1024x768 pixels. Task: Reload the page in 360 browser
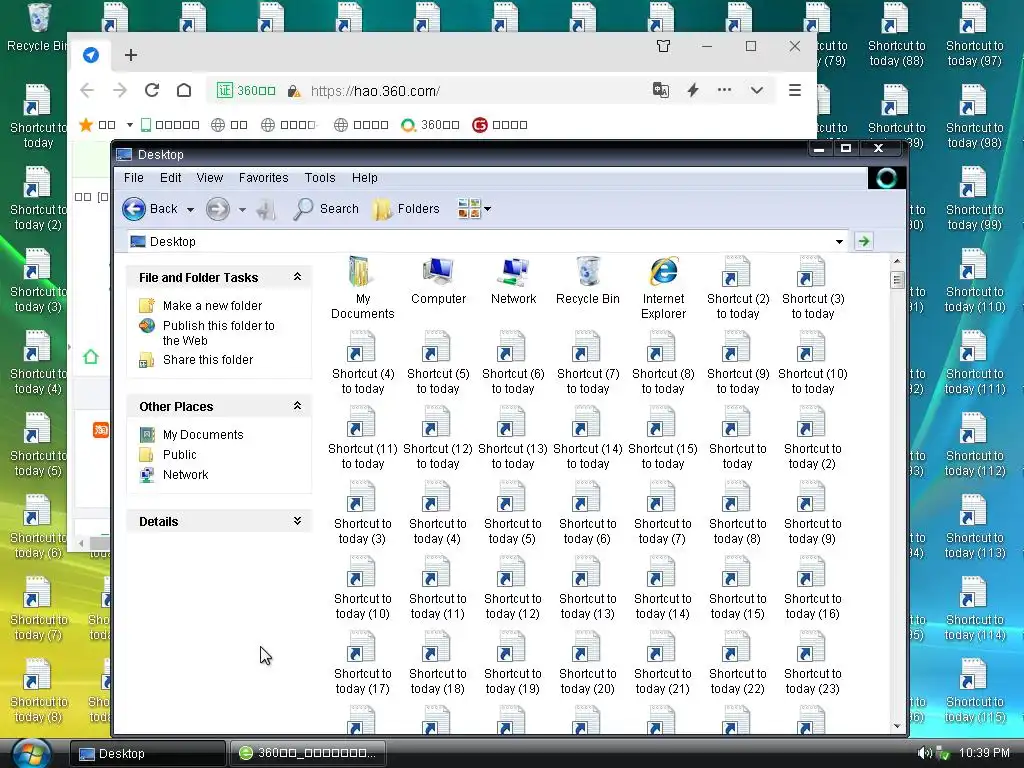pyautogui.click(x=152, y=90)
